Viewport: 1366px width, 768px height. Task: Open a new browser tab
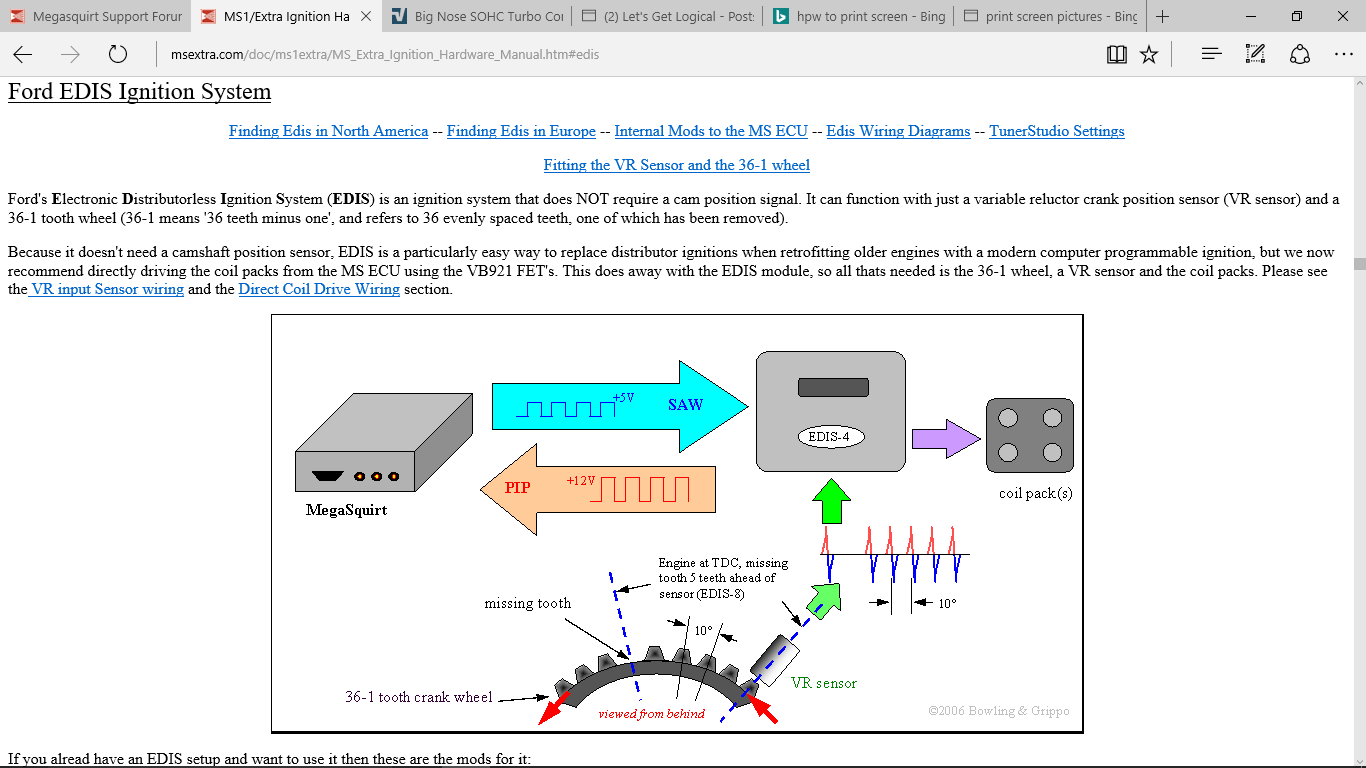pyautogui.click(x=1162, y=16)
